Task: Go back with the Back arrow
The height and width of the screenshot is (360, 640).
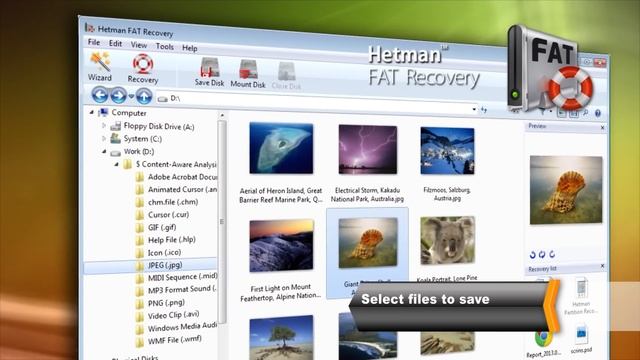Action: pyautogui.click(x=100, y=95)
